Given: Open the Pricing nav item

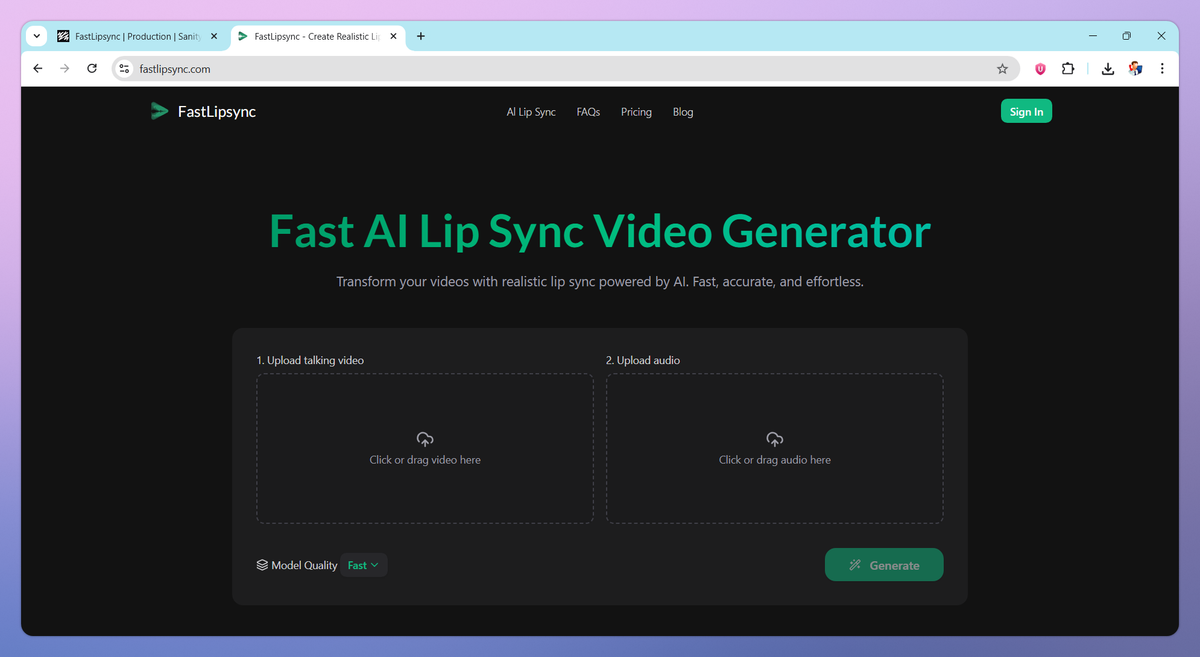Looking at the screenshot, I should pyautogui.click(x=636, y=112).
